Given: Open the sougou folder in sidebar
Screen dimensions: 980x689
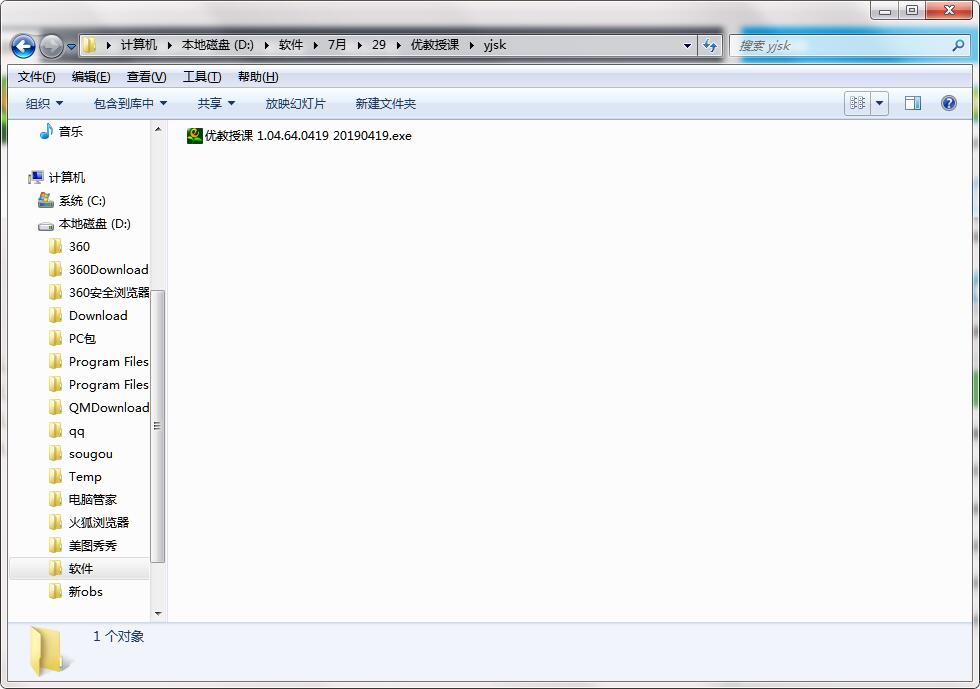Looking at the screenshot, I should tap(91, 454).
